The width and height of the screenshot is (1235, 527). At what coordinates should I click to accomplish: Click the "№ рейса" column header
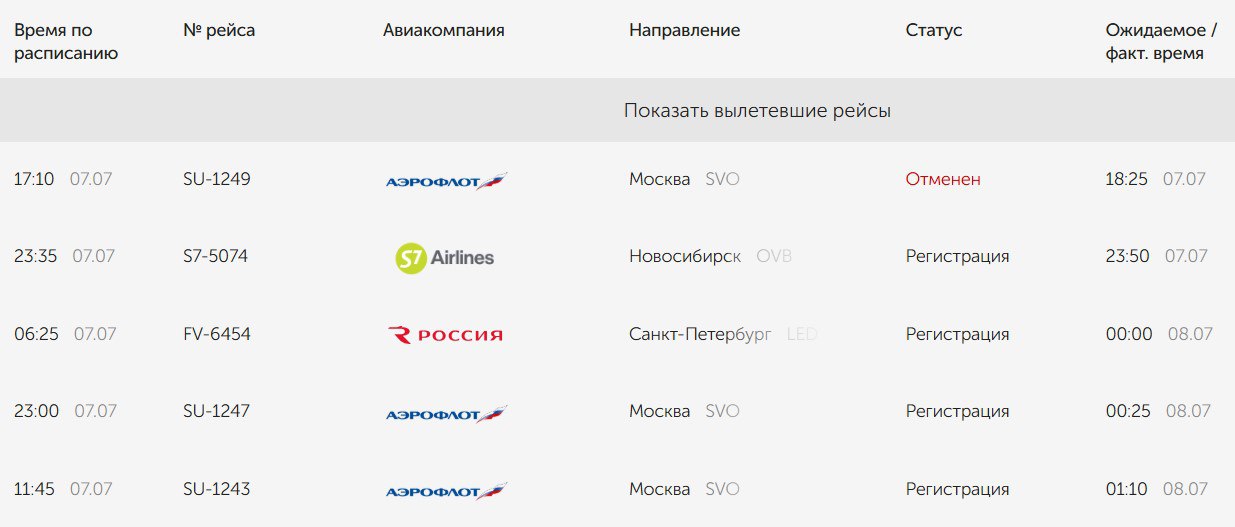219,30
